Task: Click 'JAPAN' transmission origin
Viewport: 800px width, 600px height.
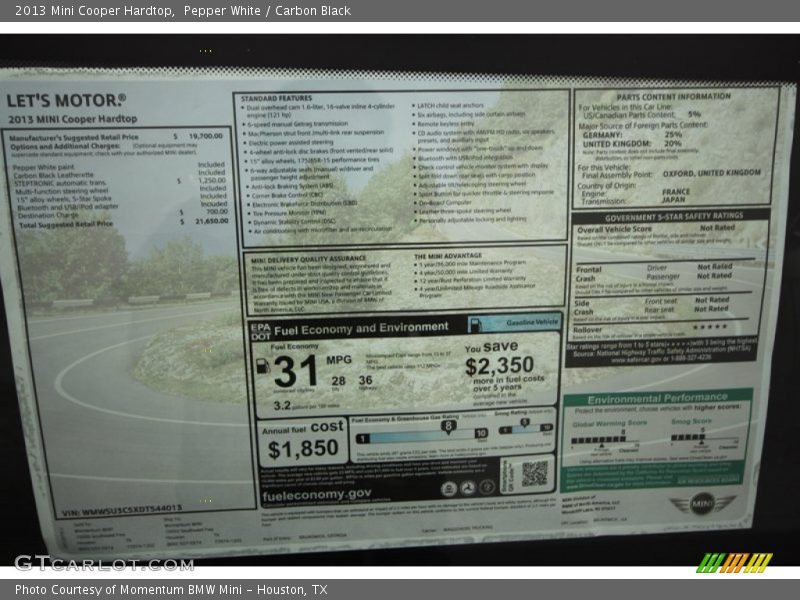Action: coord(673,199)
